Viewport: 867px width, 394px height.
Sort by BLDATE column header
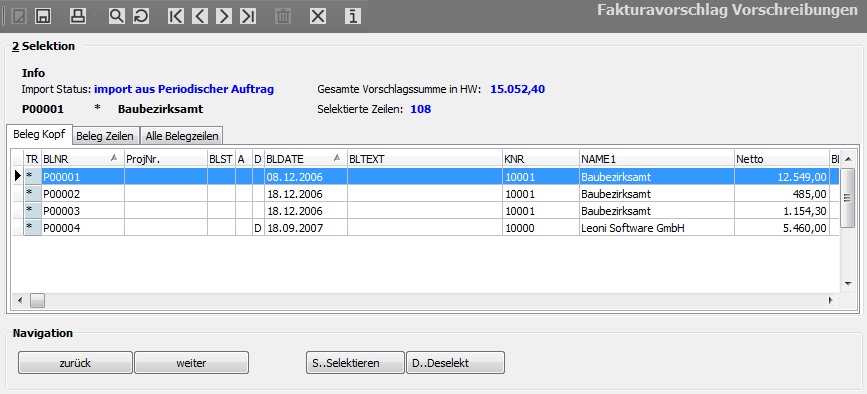(306, 159)
